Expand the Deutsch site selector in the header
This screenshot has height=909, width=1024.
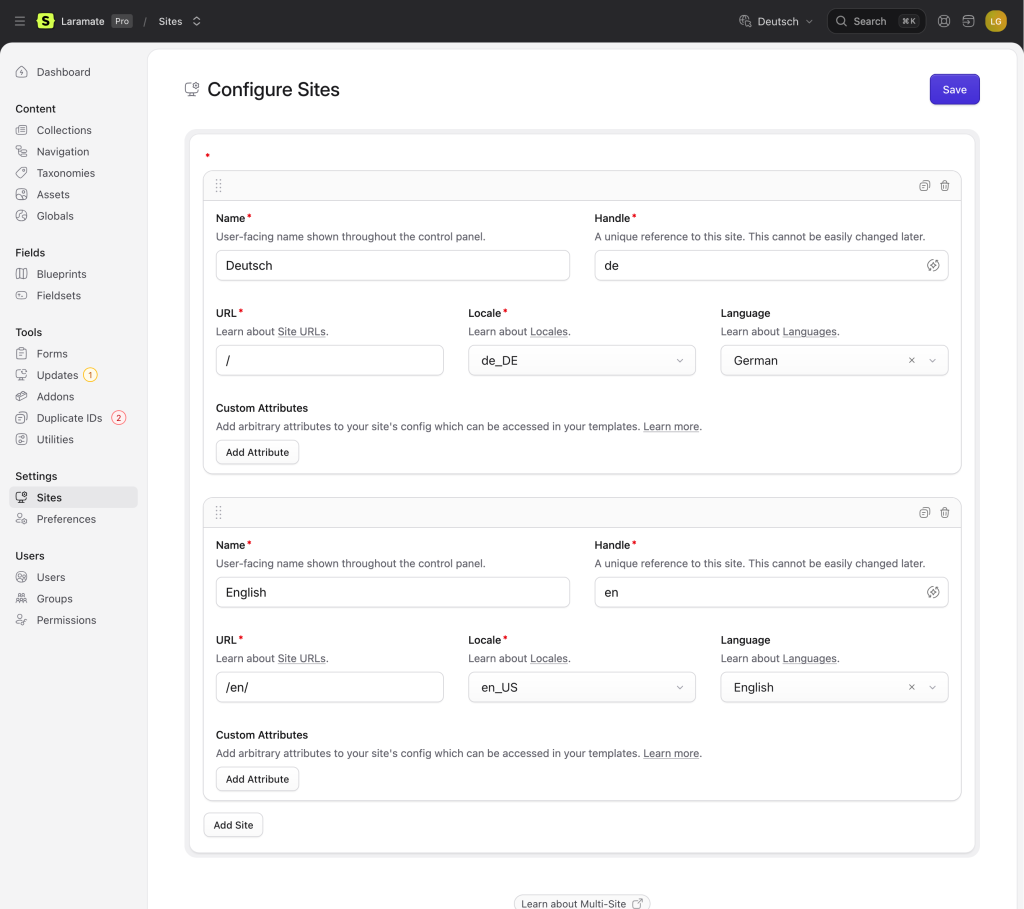tap(776, 21)
